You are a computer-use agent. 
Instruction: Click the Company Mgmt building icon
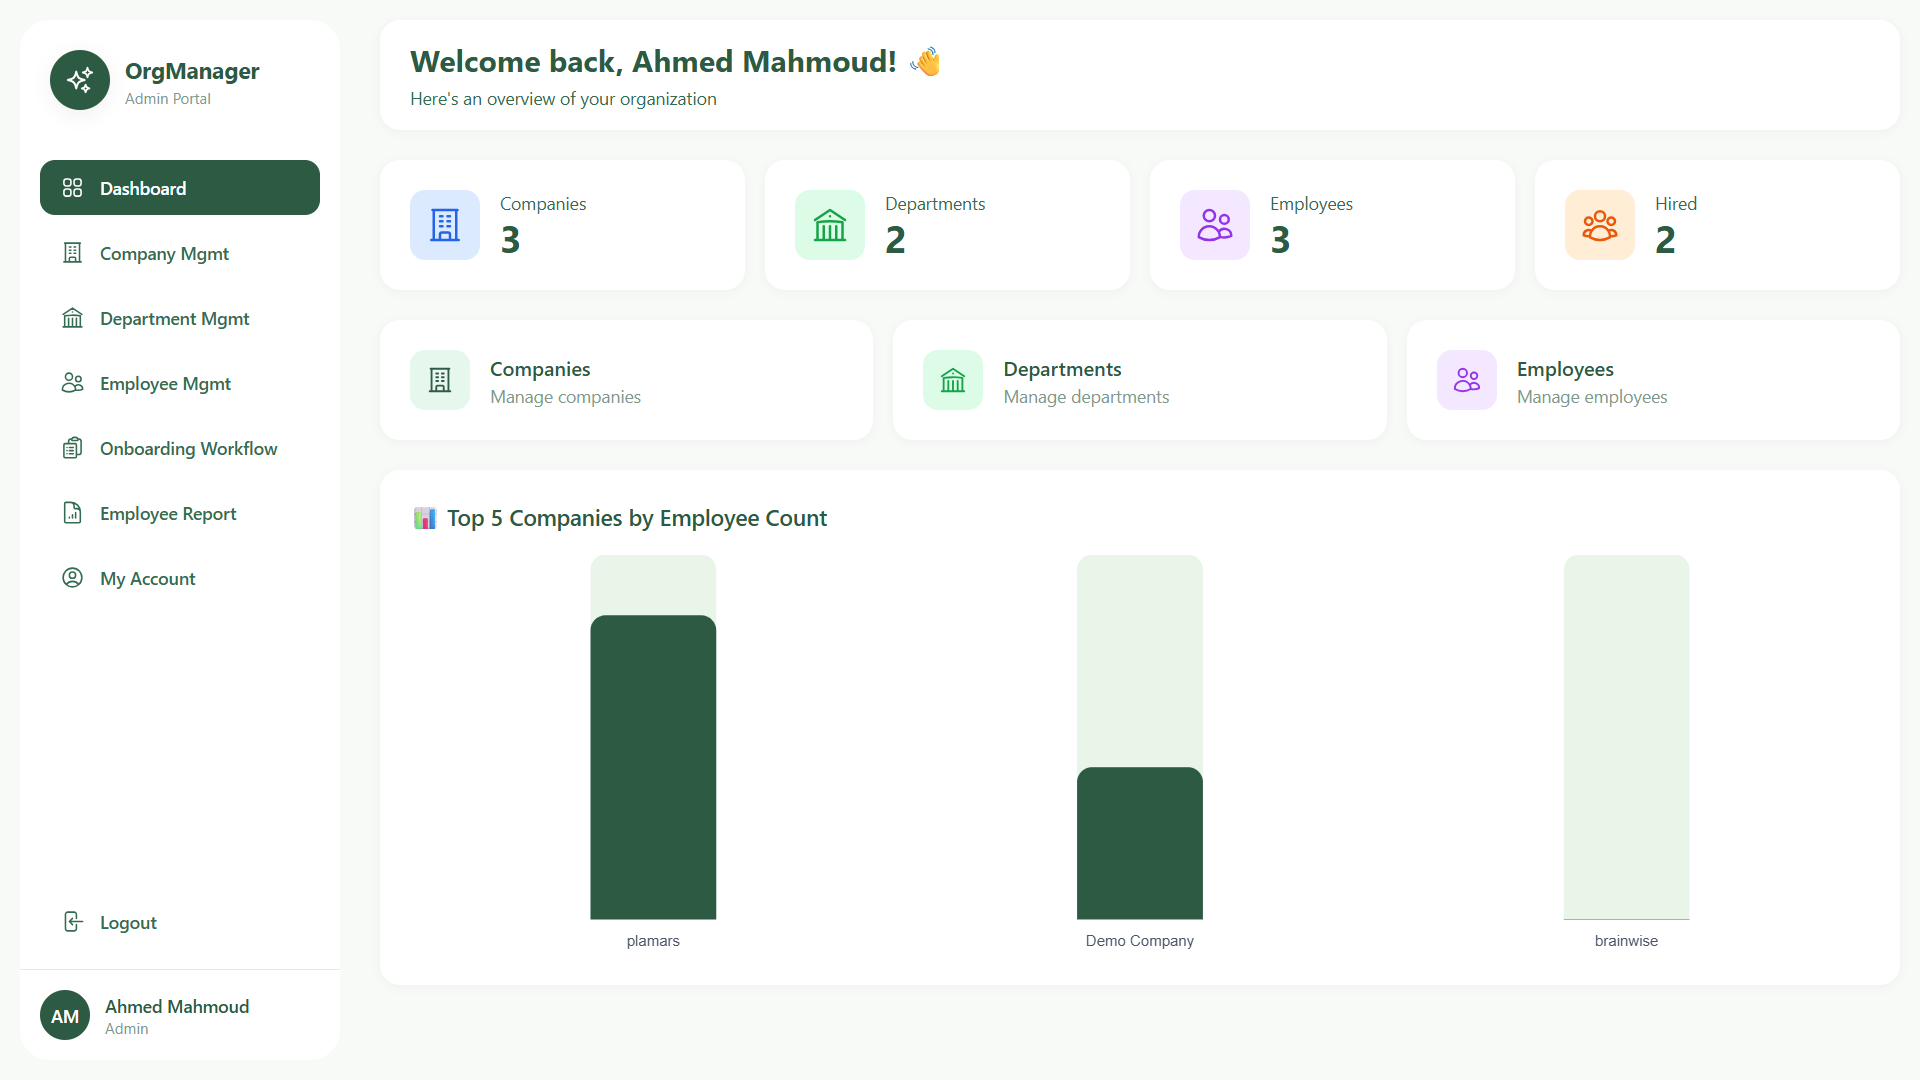point(72,253)
